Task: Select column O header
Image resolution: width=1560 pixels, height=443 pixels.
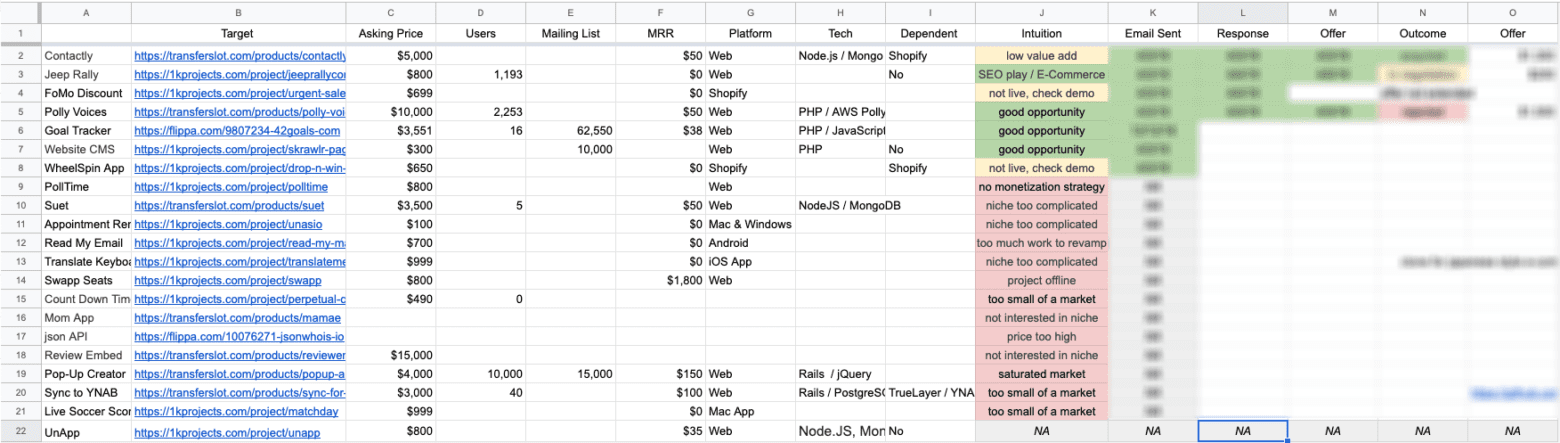Action: pos(1512,12)
